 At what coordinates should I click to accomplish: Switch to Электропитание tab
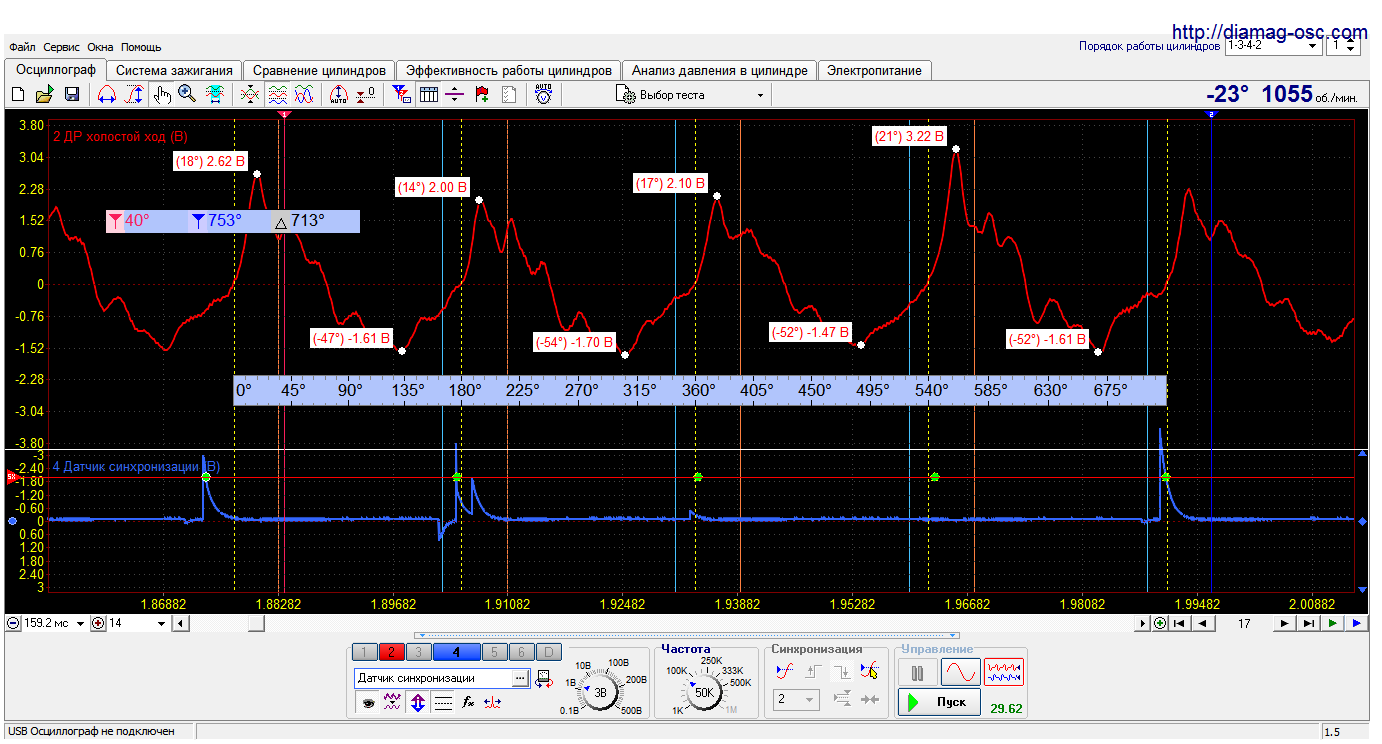click(x=875, y=70)
